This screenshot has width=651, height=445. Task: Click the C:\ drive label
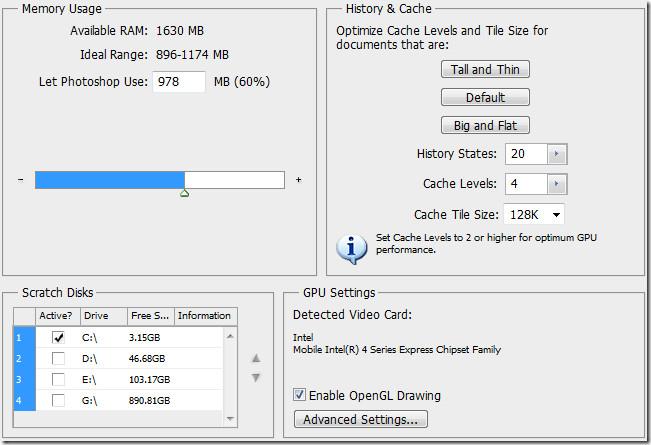pyautogui.click(x=89, y=337)
